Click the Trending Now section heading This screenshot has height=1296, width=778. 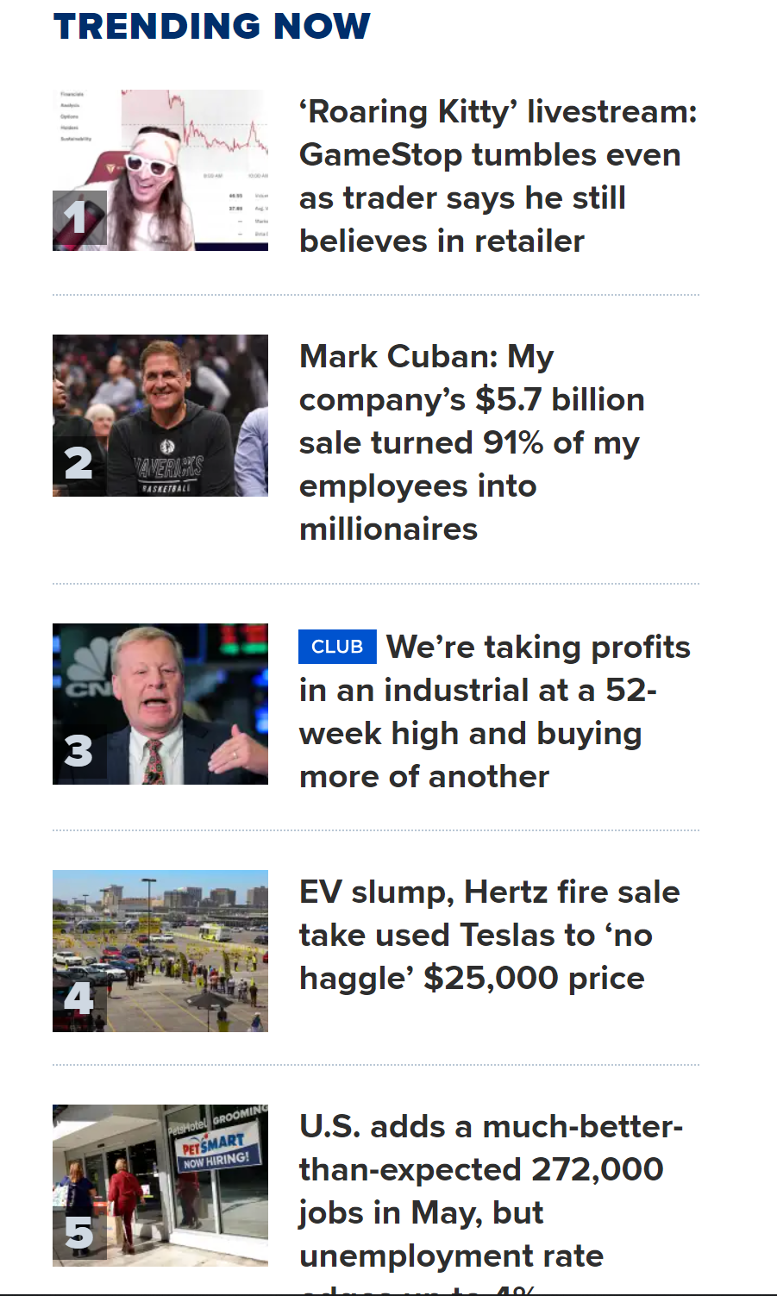212,27
